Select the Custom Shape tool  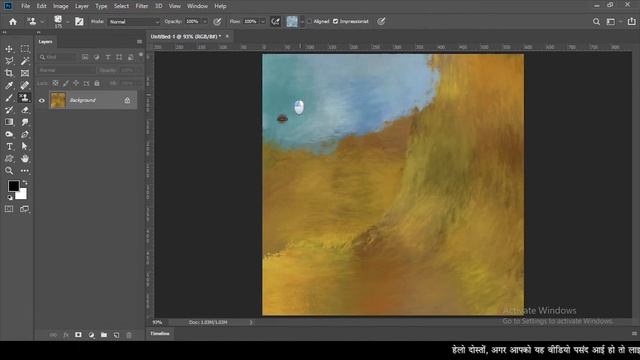click(x=9, y=159)
